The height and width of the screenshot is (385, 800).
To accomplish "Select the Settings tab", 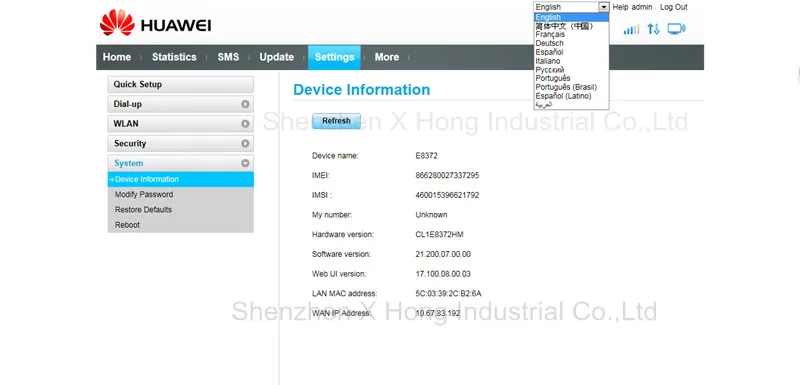I will [334, 57].
